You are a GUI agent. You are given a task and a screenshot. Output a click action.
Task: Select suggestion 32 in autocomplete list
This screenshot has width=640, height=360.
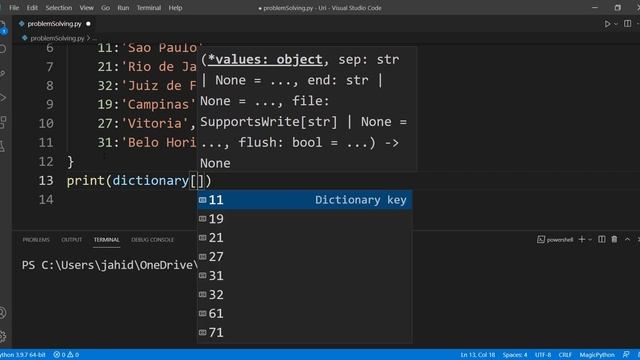[x=304, y=295]
